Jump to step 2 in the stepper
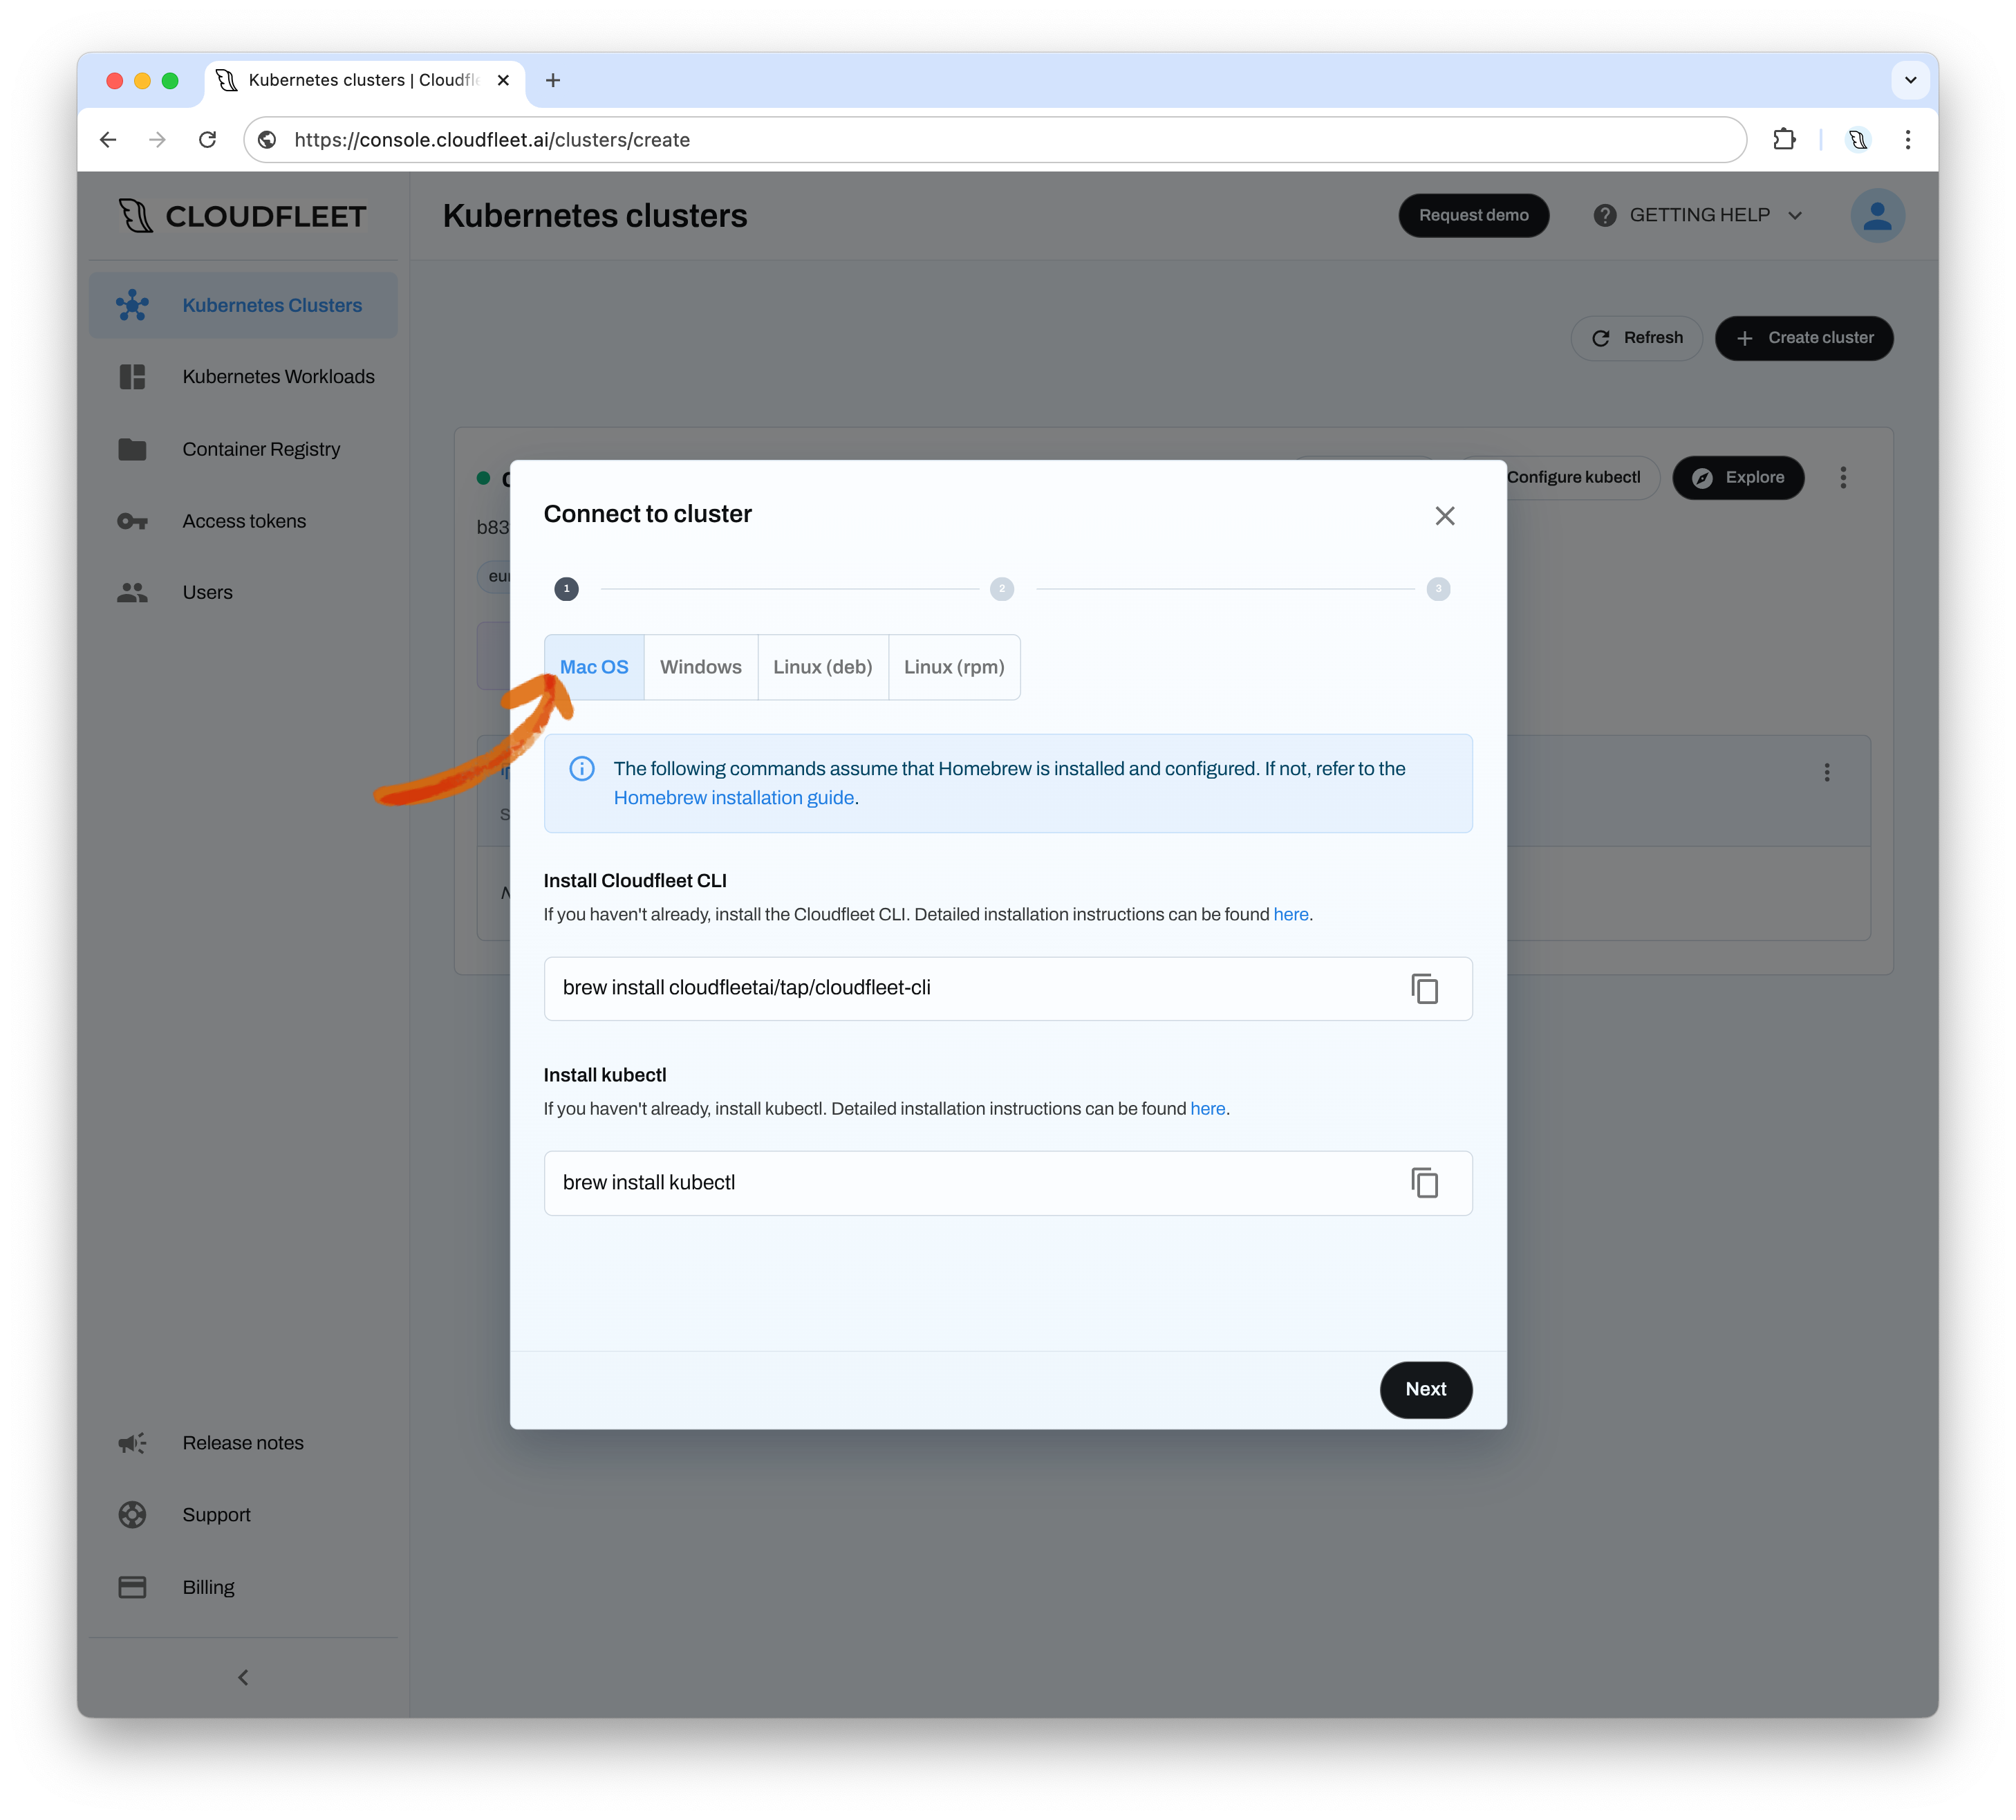The height and width of the screenshot is (1820, 2016). click(1002, 589)
